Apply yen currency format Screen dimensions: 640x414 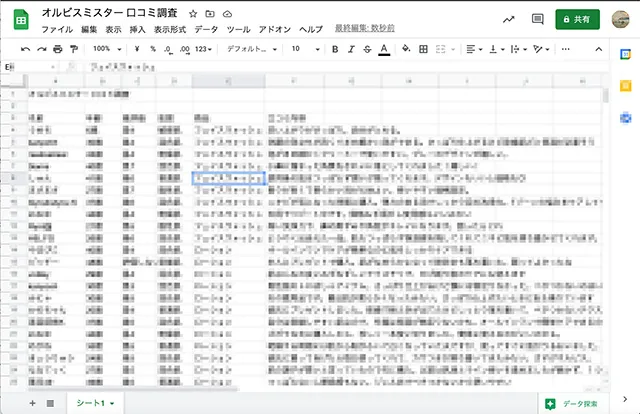coord(137,49)
